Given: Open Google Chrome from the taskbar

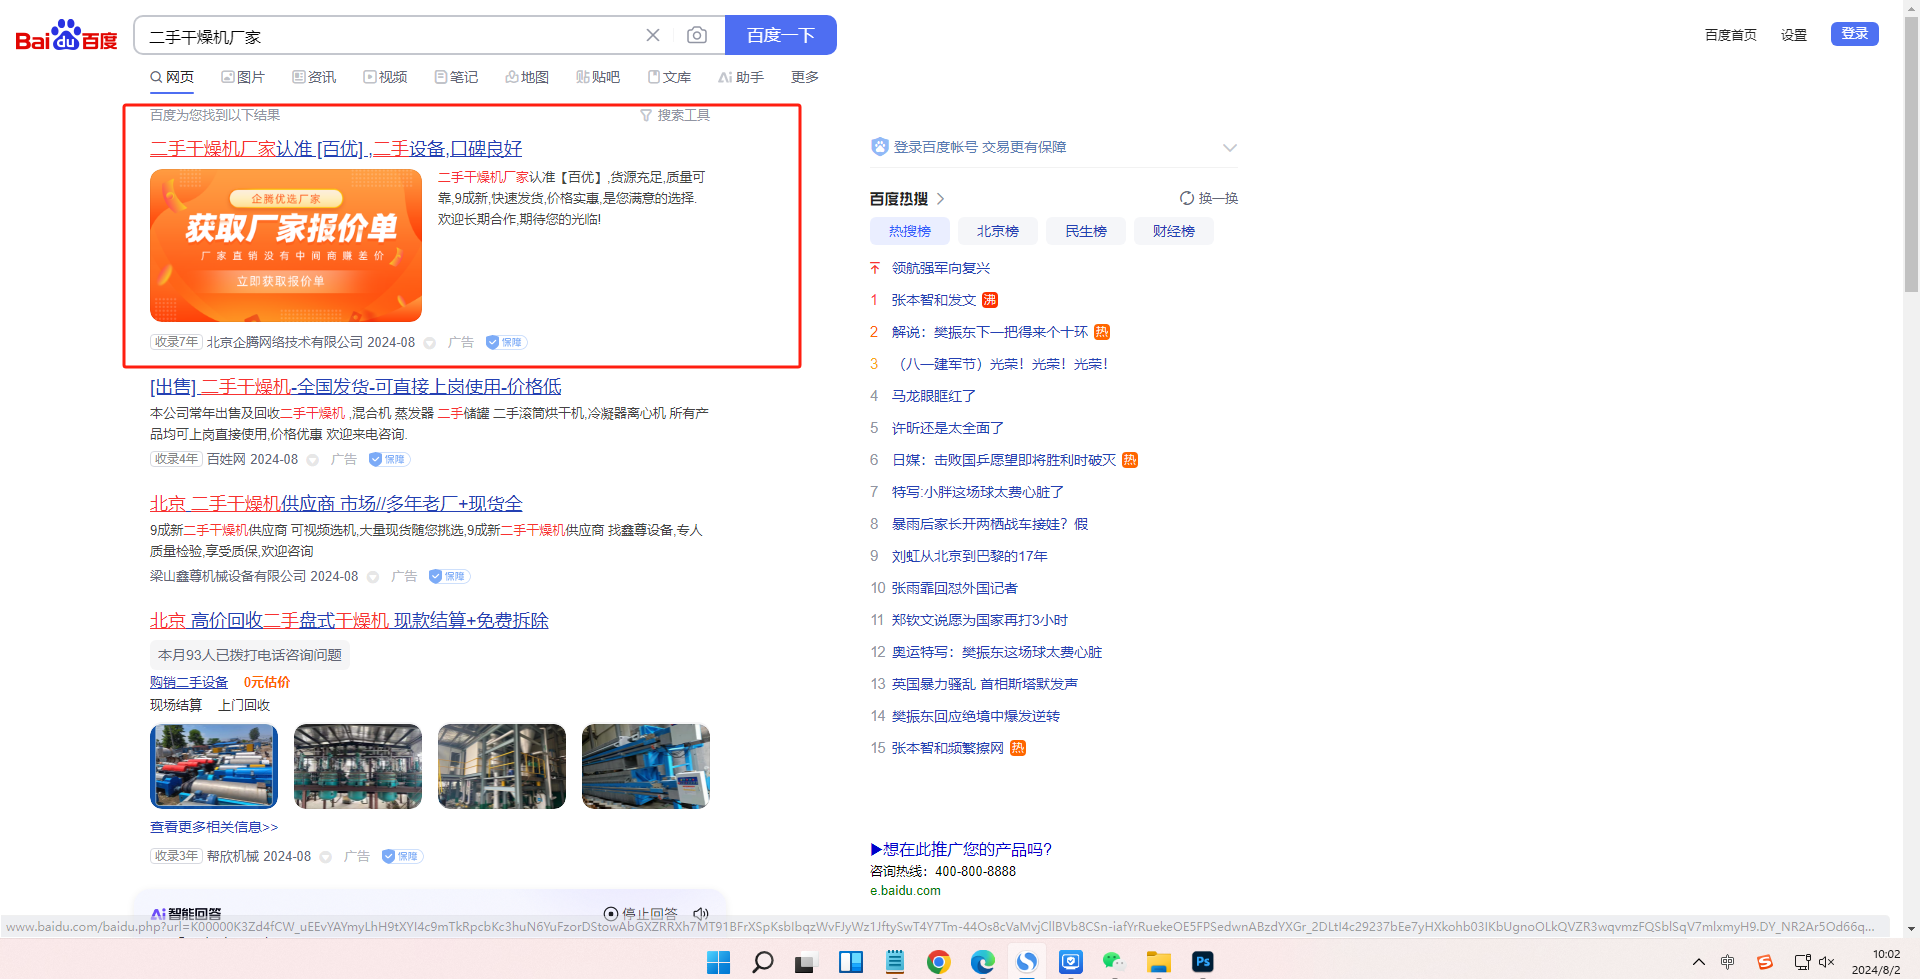Looking at the screenshot, I should coord(938,961).
